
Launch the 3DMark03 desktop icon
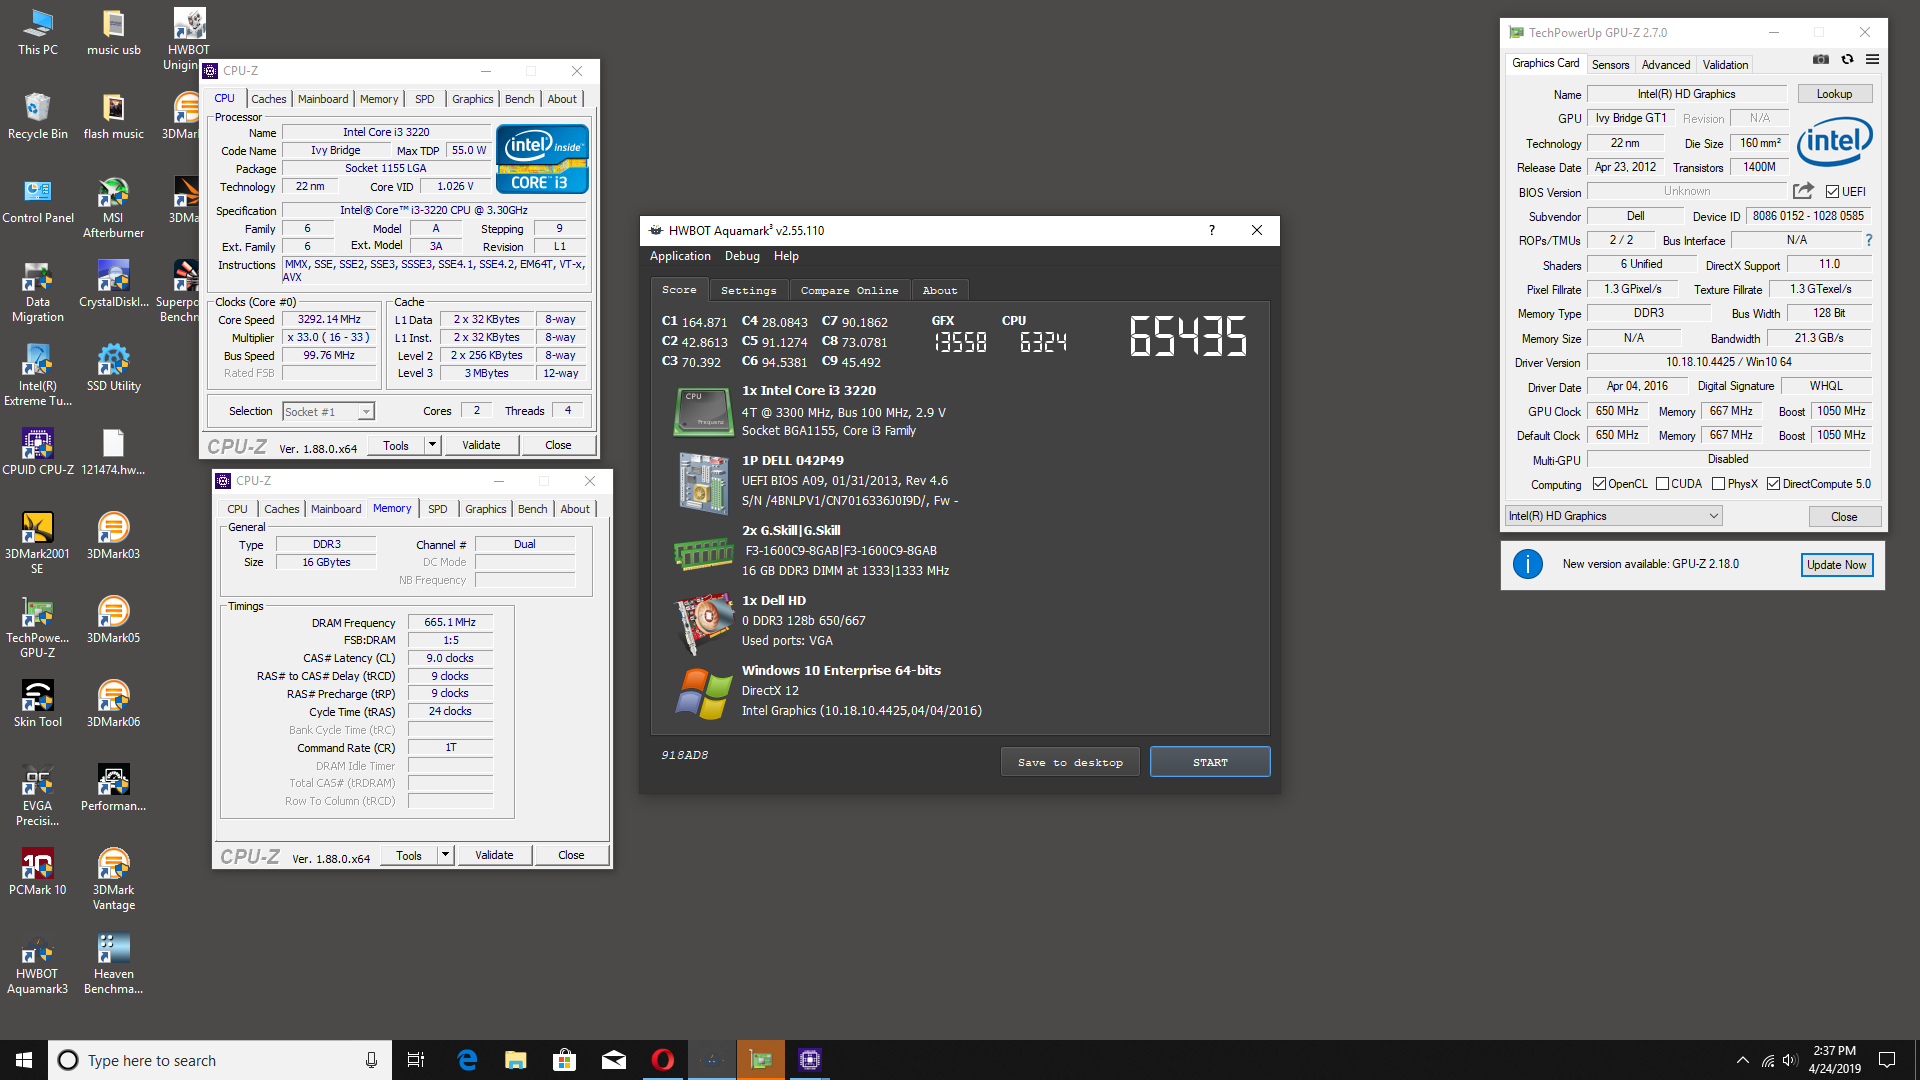[114, 535]
